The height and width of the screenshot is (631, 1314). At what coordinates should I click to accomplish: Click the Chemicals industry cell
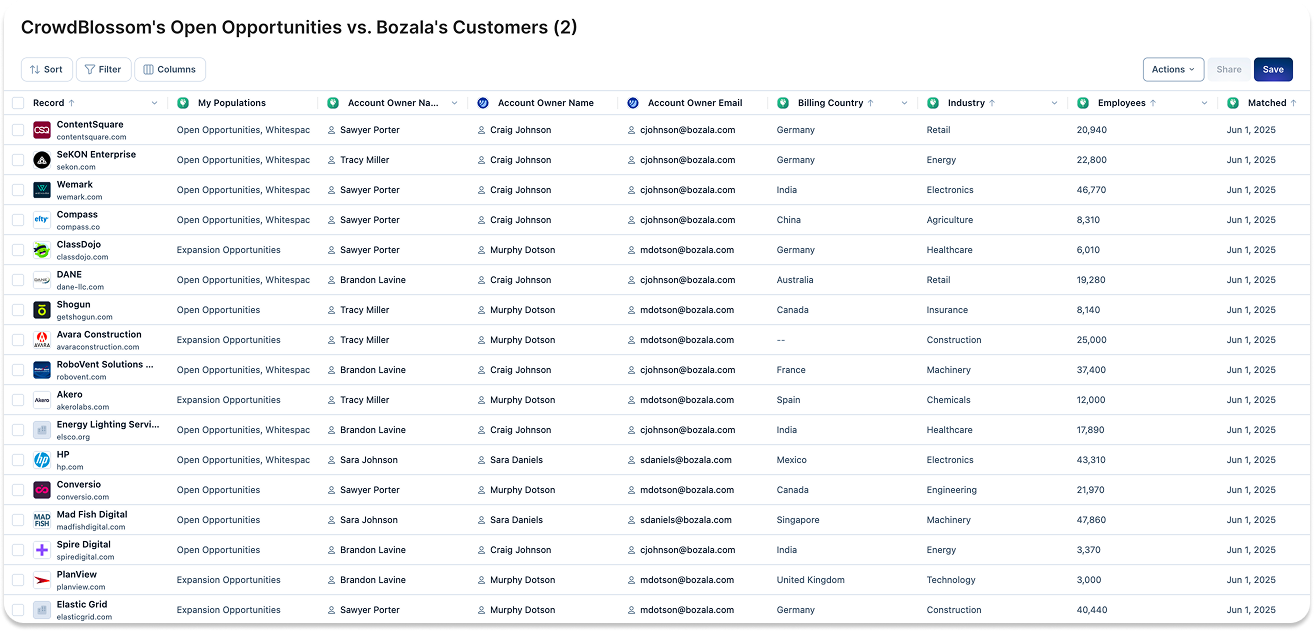tap(949, 400)
